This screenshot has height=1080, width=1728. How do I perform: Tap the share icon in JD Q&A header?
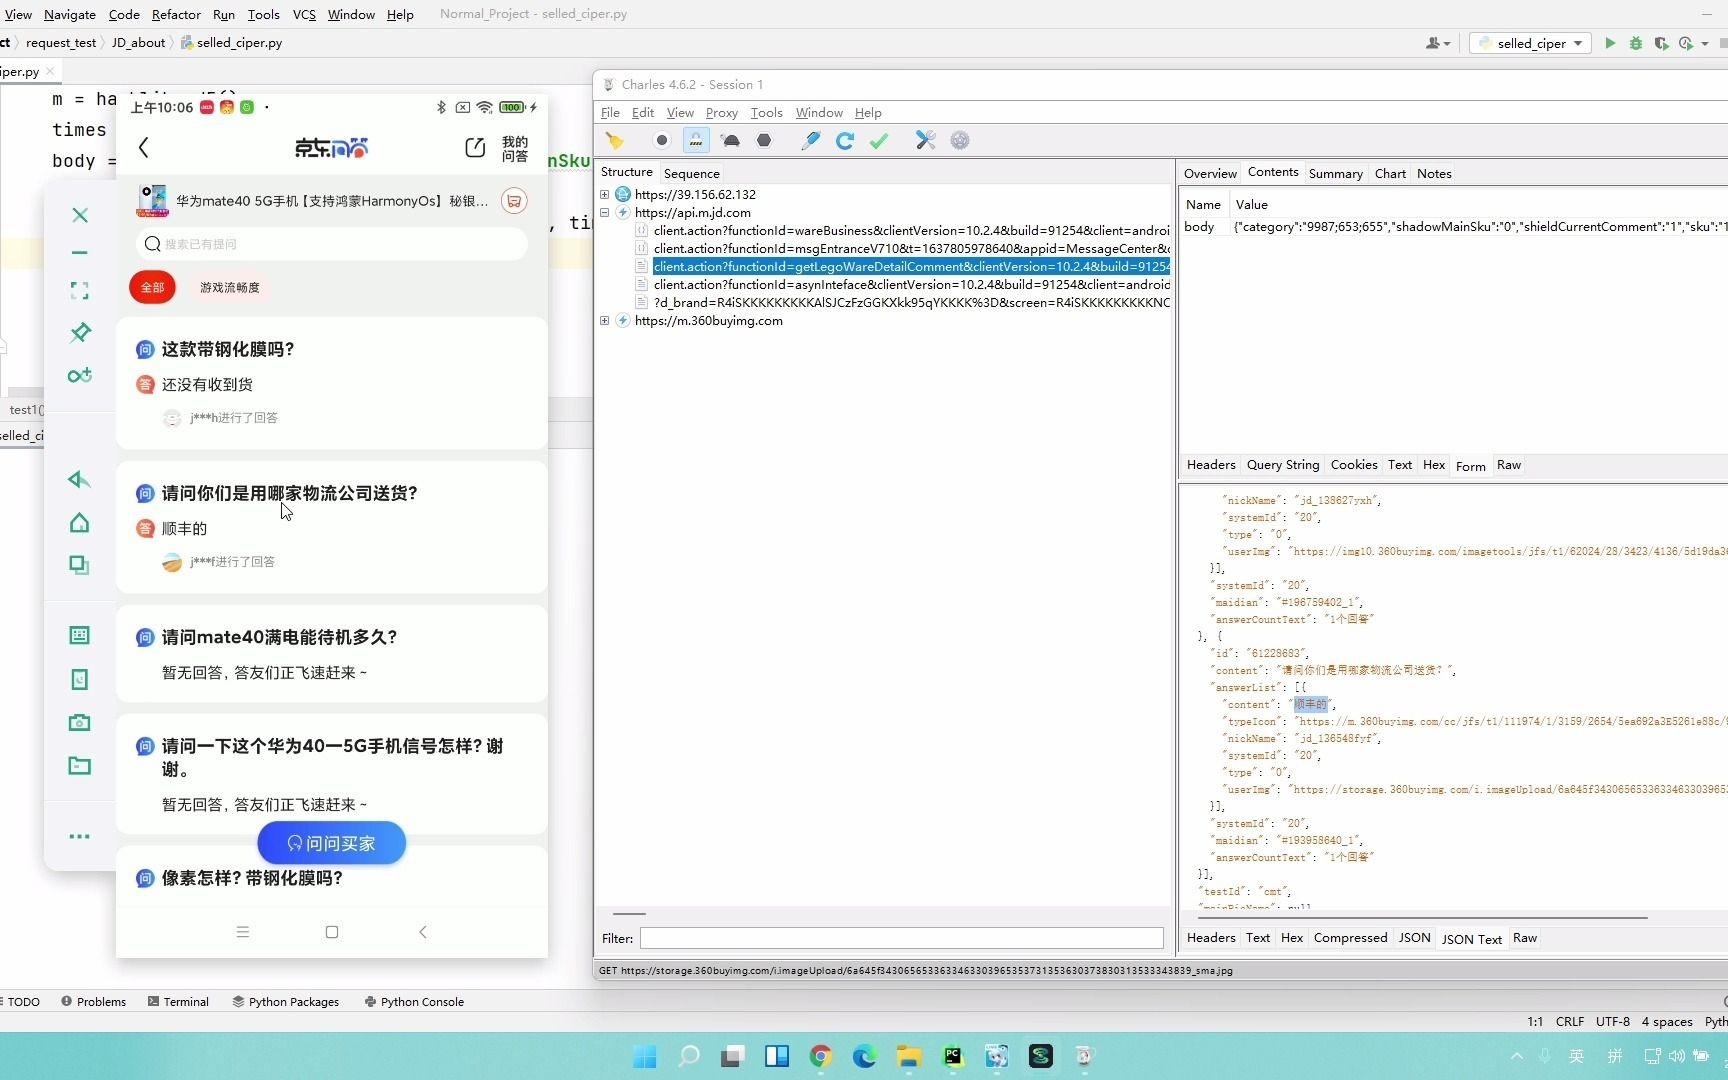pos(475,148)
